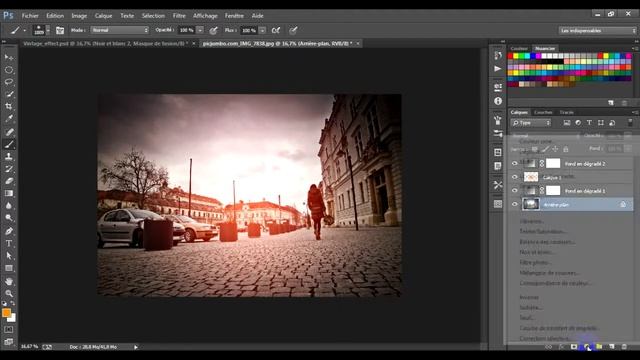Viewport: 640px width, 360px height.
Task: Select the Eraser tool
Action: coord(9,181)
